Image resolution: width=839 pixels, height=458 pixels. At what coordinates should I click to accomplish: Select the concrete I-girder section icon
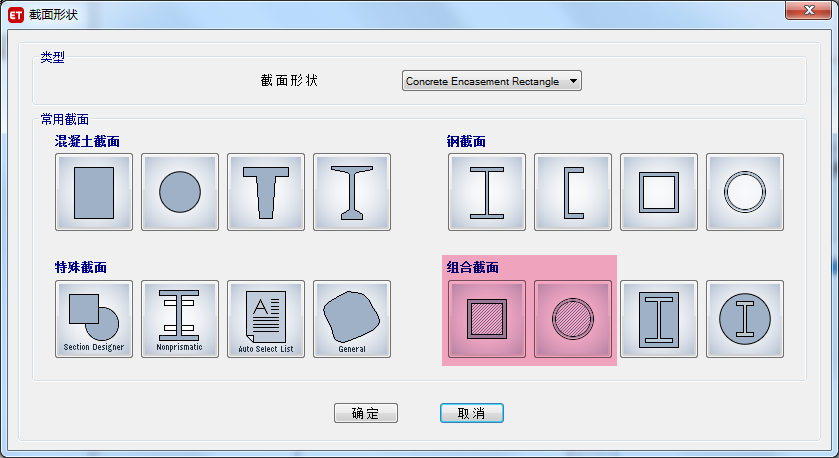352,192
